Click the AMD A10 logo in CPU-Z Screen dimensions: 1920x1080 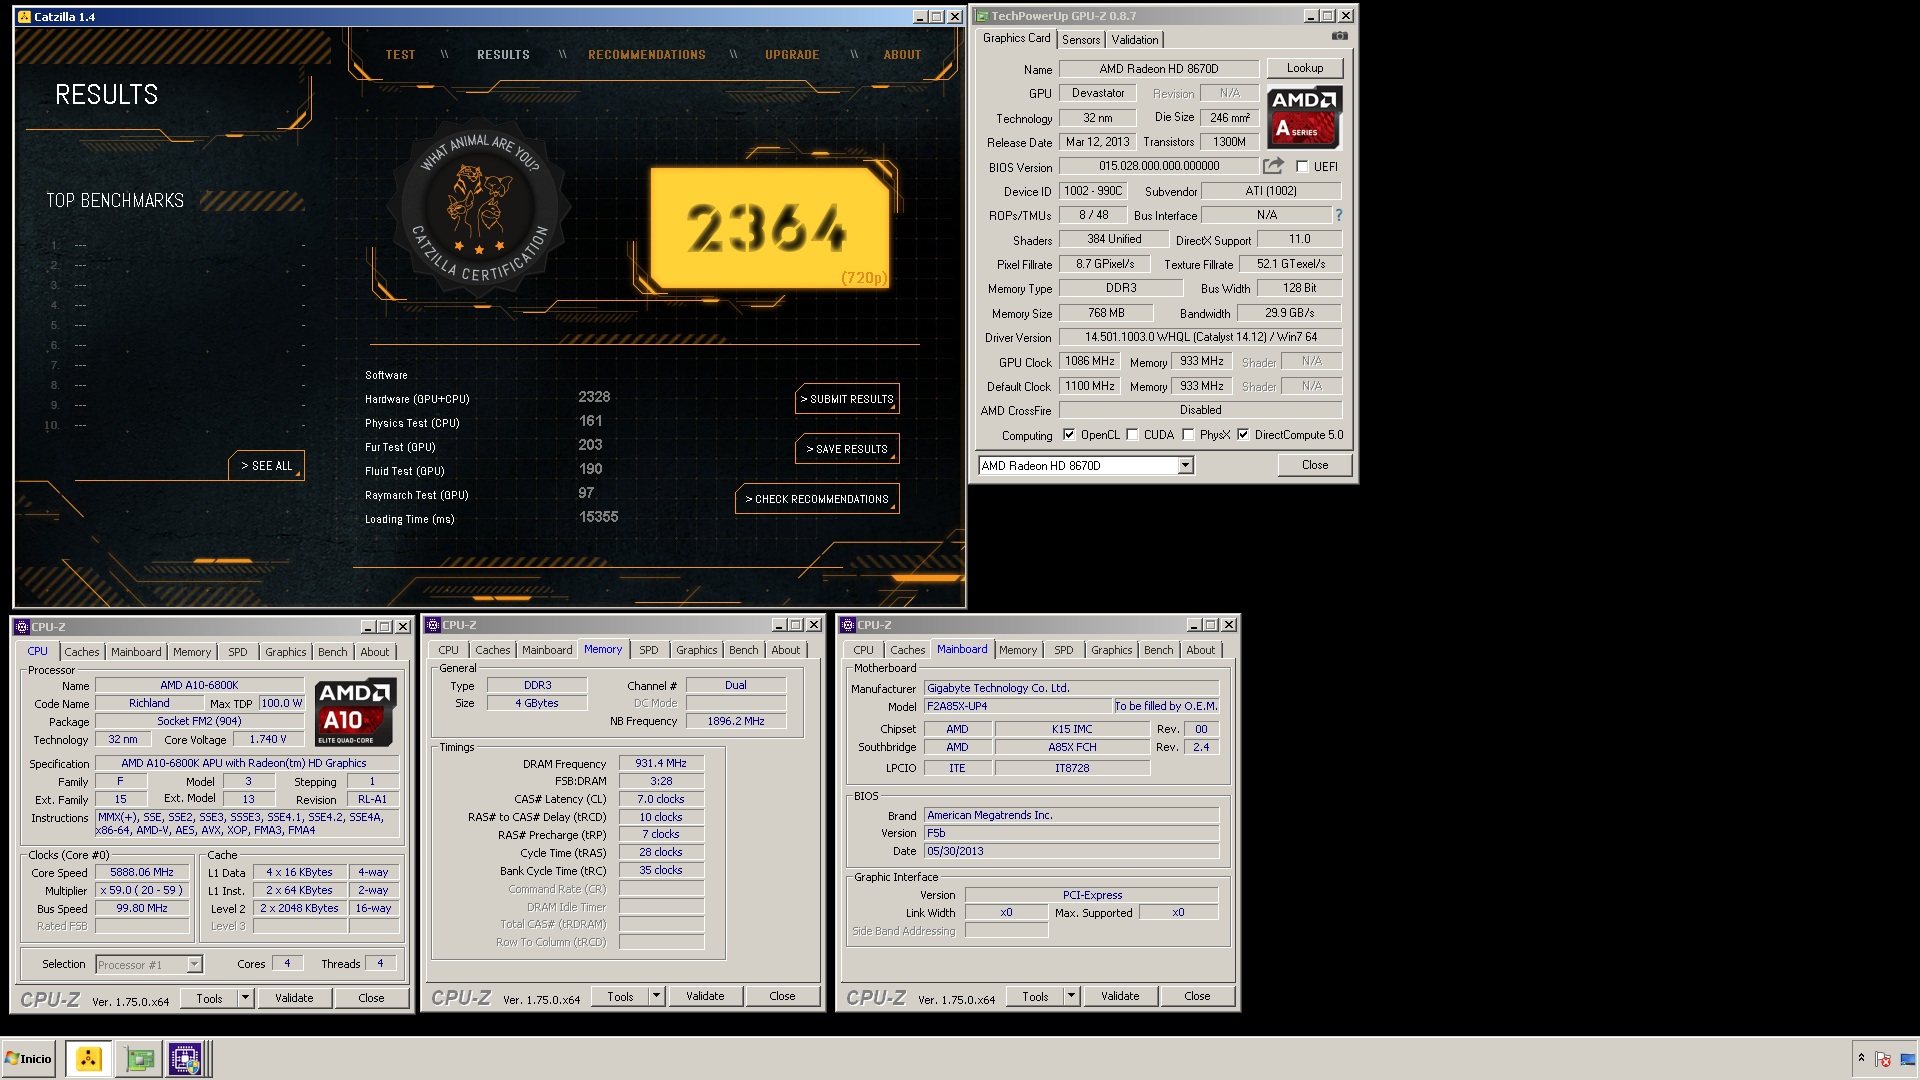coord(356,712)
